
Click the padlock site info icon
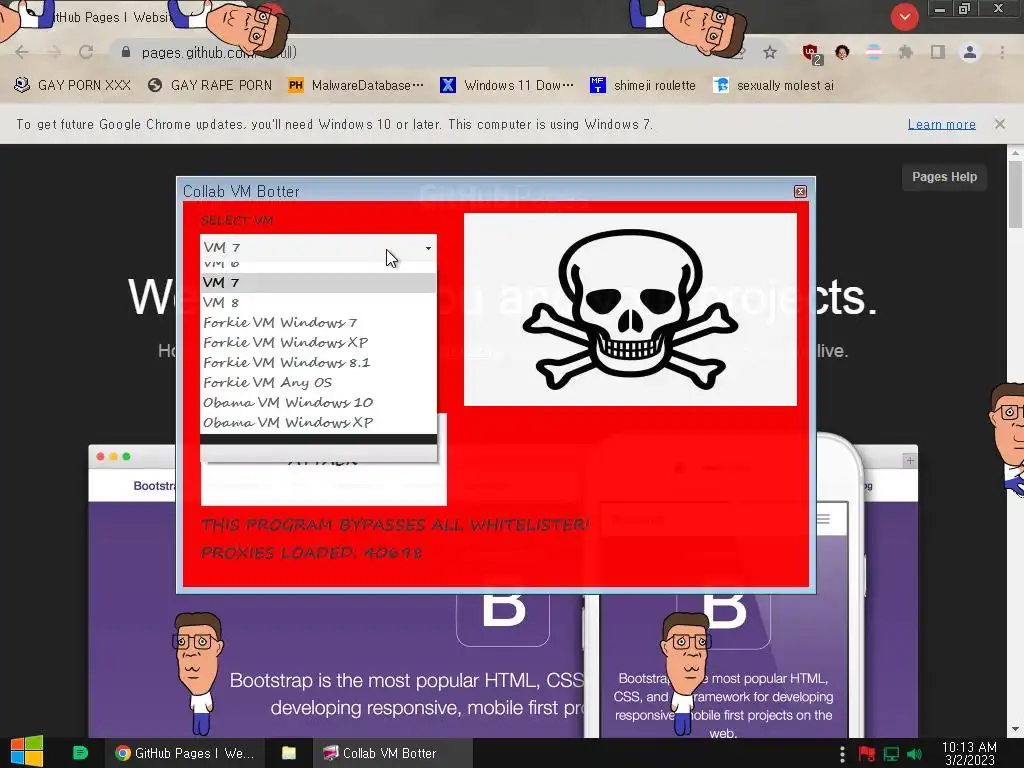tap(126, 52)
